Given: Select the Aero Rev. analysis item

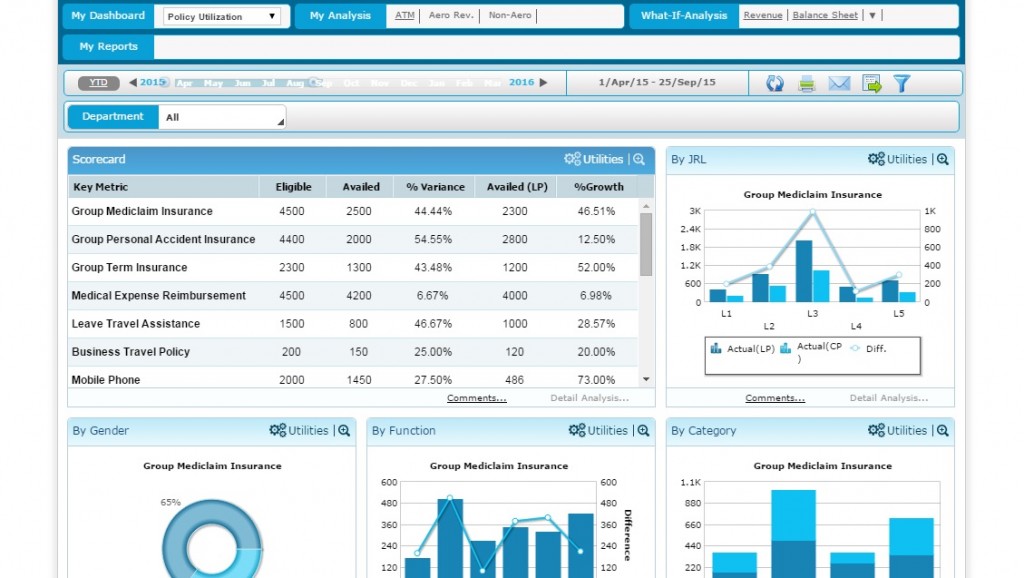Looking at the screenshot, I should click(x=451, y=15).
